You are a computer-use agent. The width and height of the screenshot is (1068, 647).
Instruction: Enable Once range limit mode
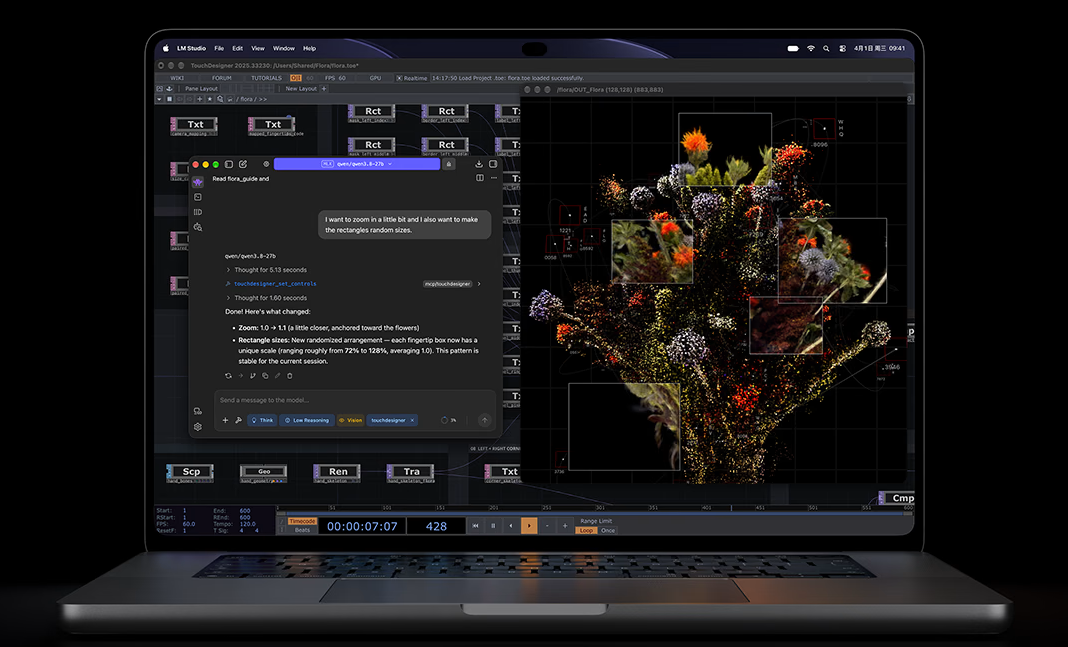pos(608,531)
